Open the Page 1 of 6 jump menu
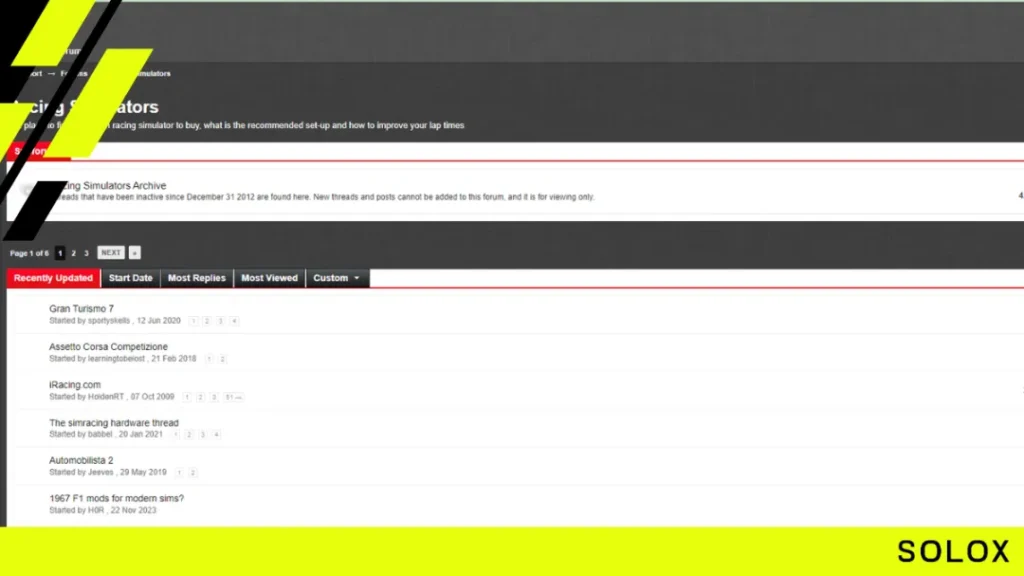 click(29, 253)
